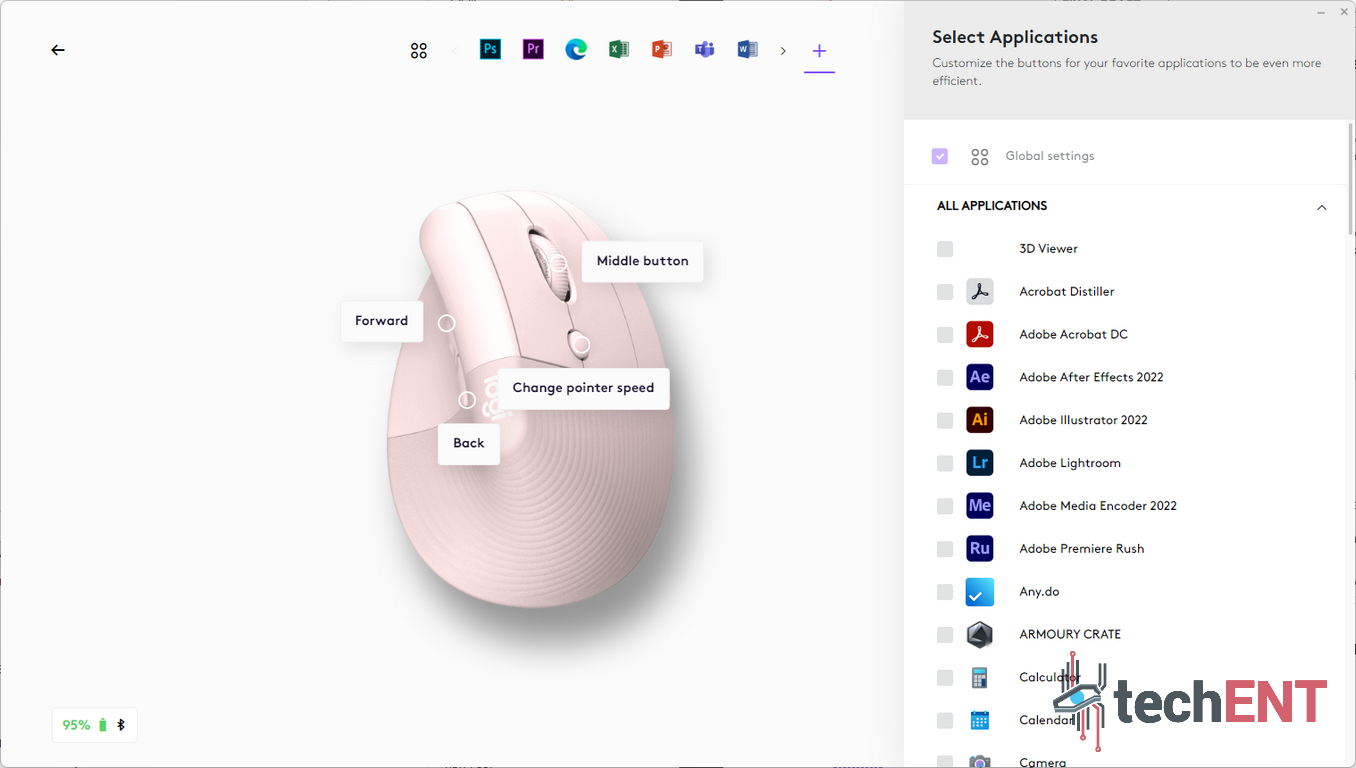The width and height of the screenshot is (1356, 768).
Task: Click the Change pointer speed label
Action: click(x=583, y=388)
